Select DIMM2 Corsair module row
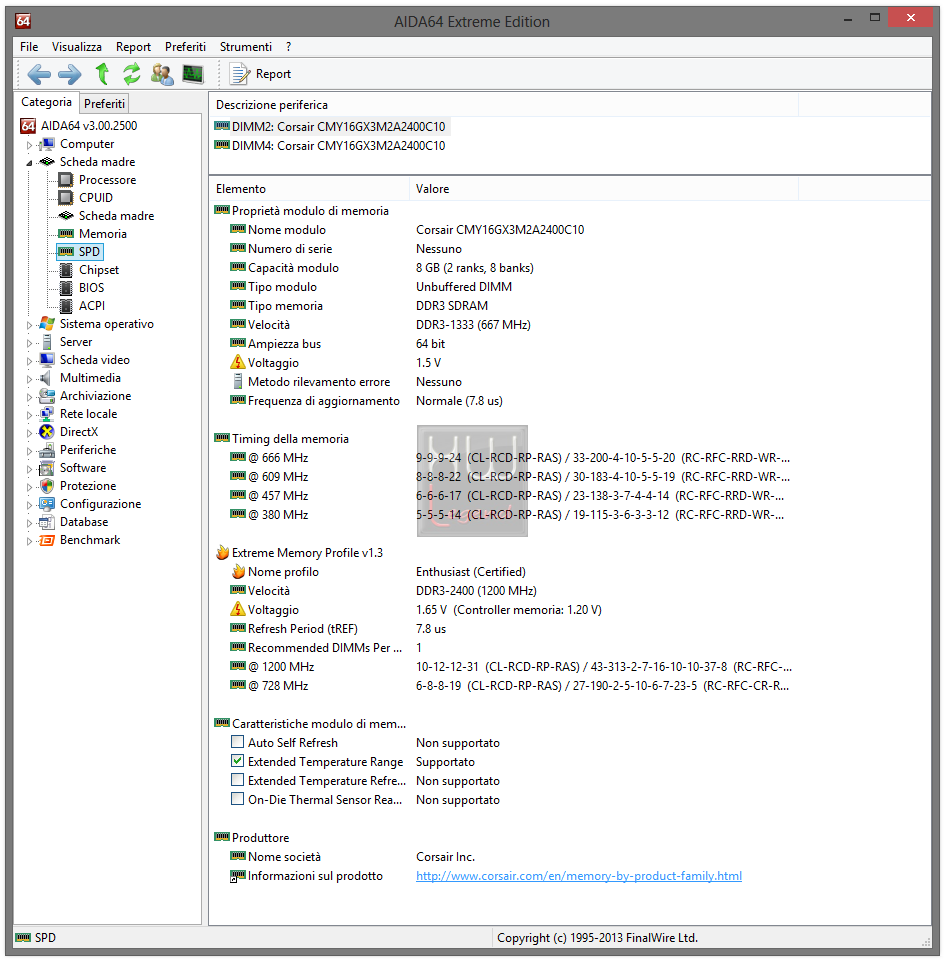946x962 pixels. pyautogui.click(x=331, y=126)
